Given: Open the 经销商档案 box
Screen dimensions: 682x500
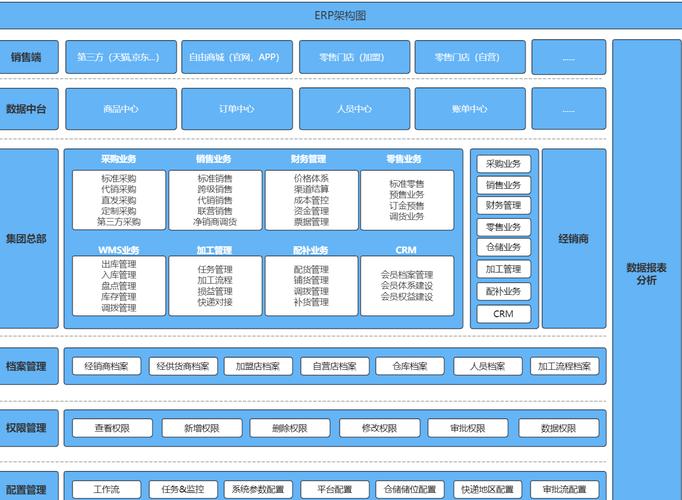Looking at the screenshot, I should point(107,366).
